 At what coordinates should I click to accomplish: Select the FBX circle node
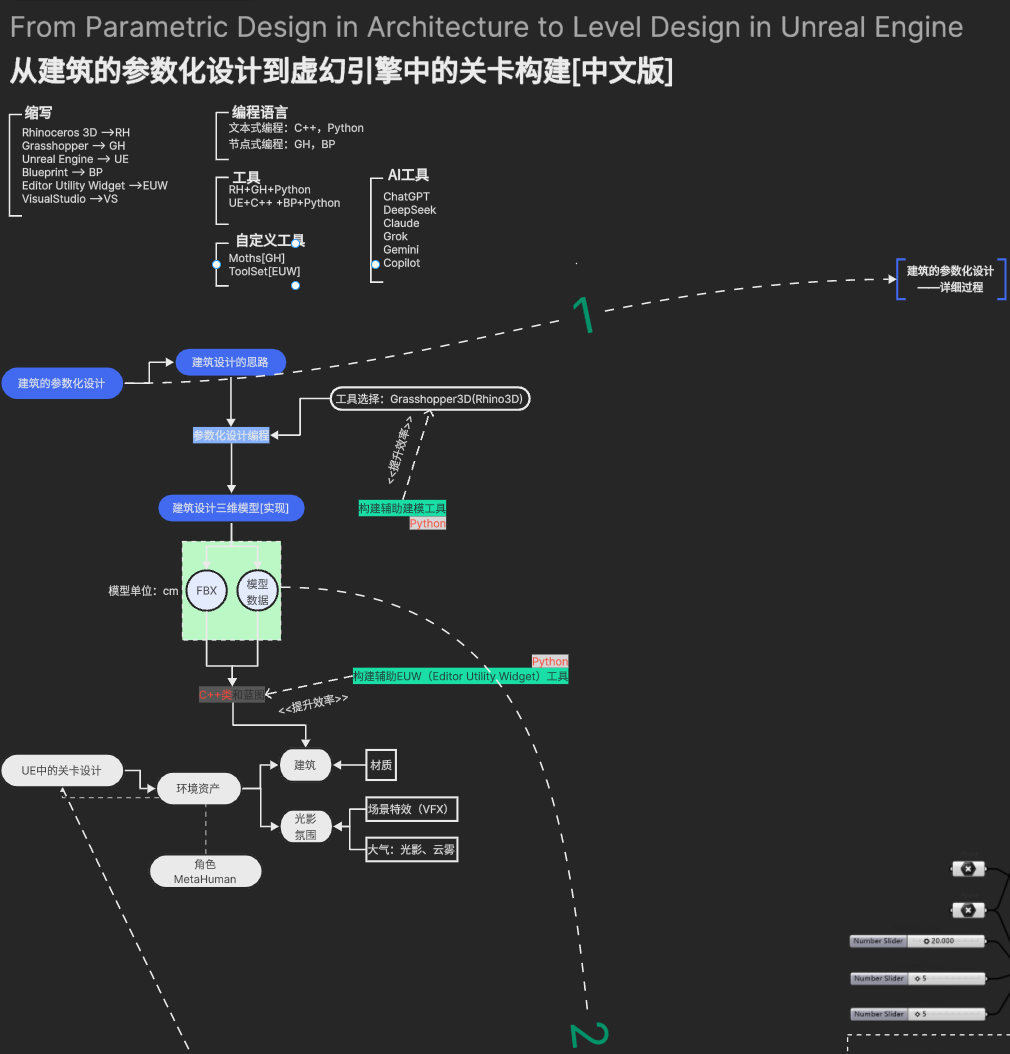pos(206,591)
